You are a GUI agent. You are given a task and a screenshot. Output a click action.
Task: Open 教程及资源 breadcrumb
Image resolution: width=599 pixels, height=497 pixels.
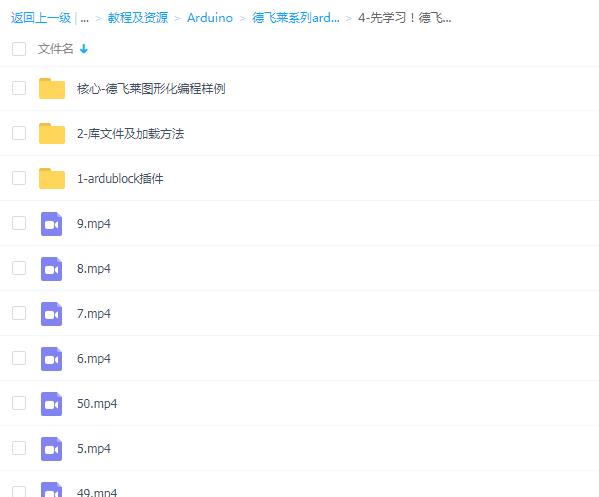coord(138,18)
